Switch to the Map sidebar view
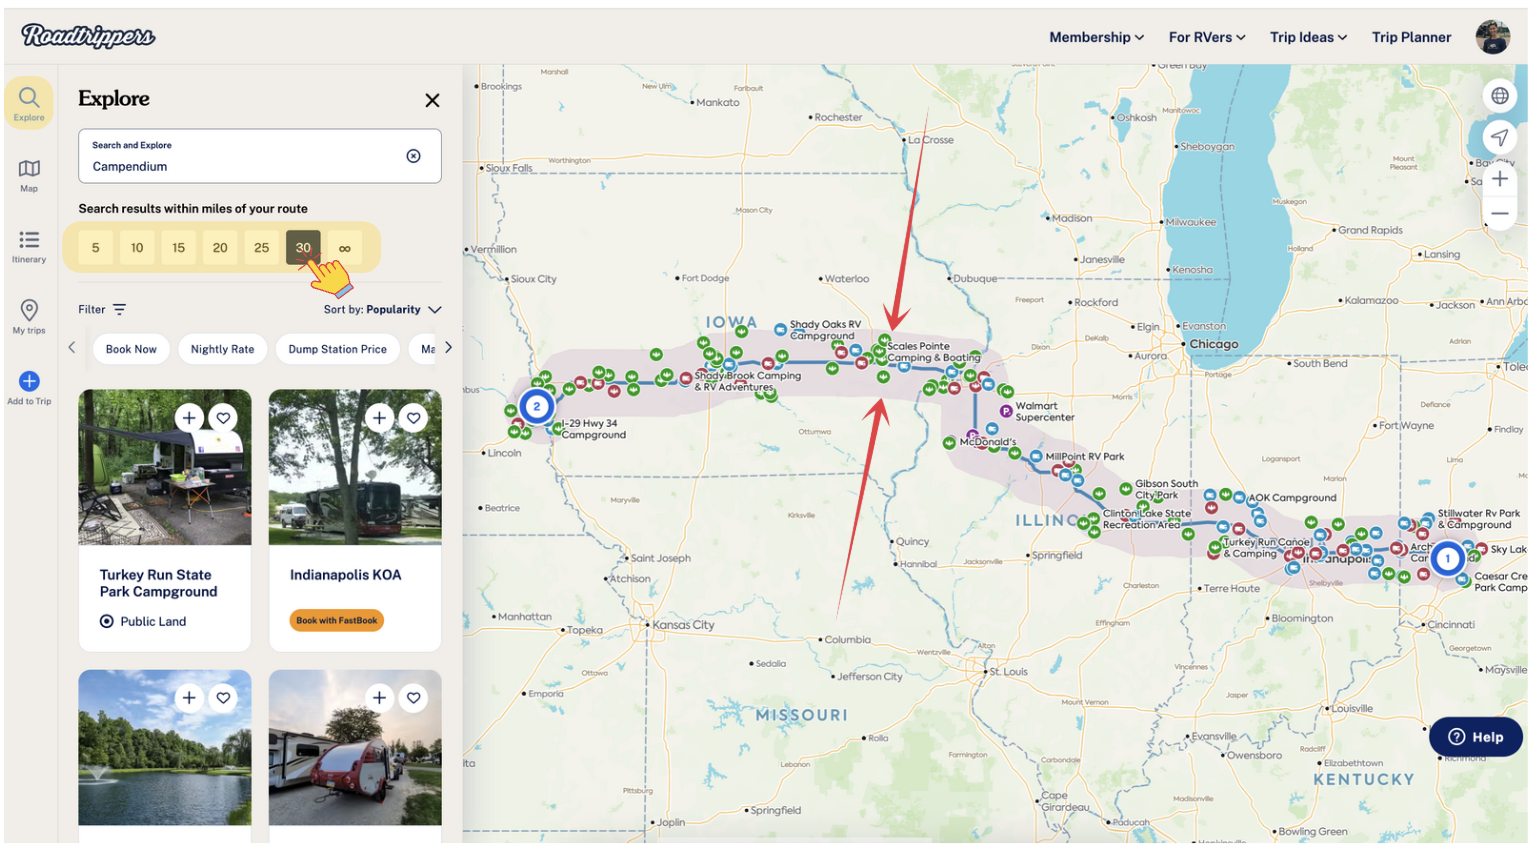 (x=29, y=174)
